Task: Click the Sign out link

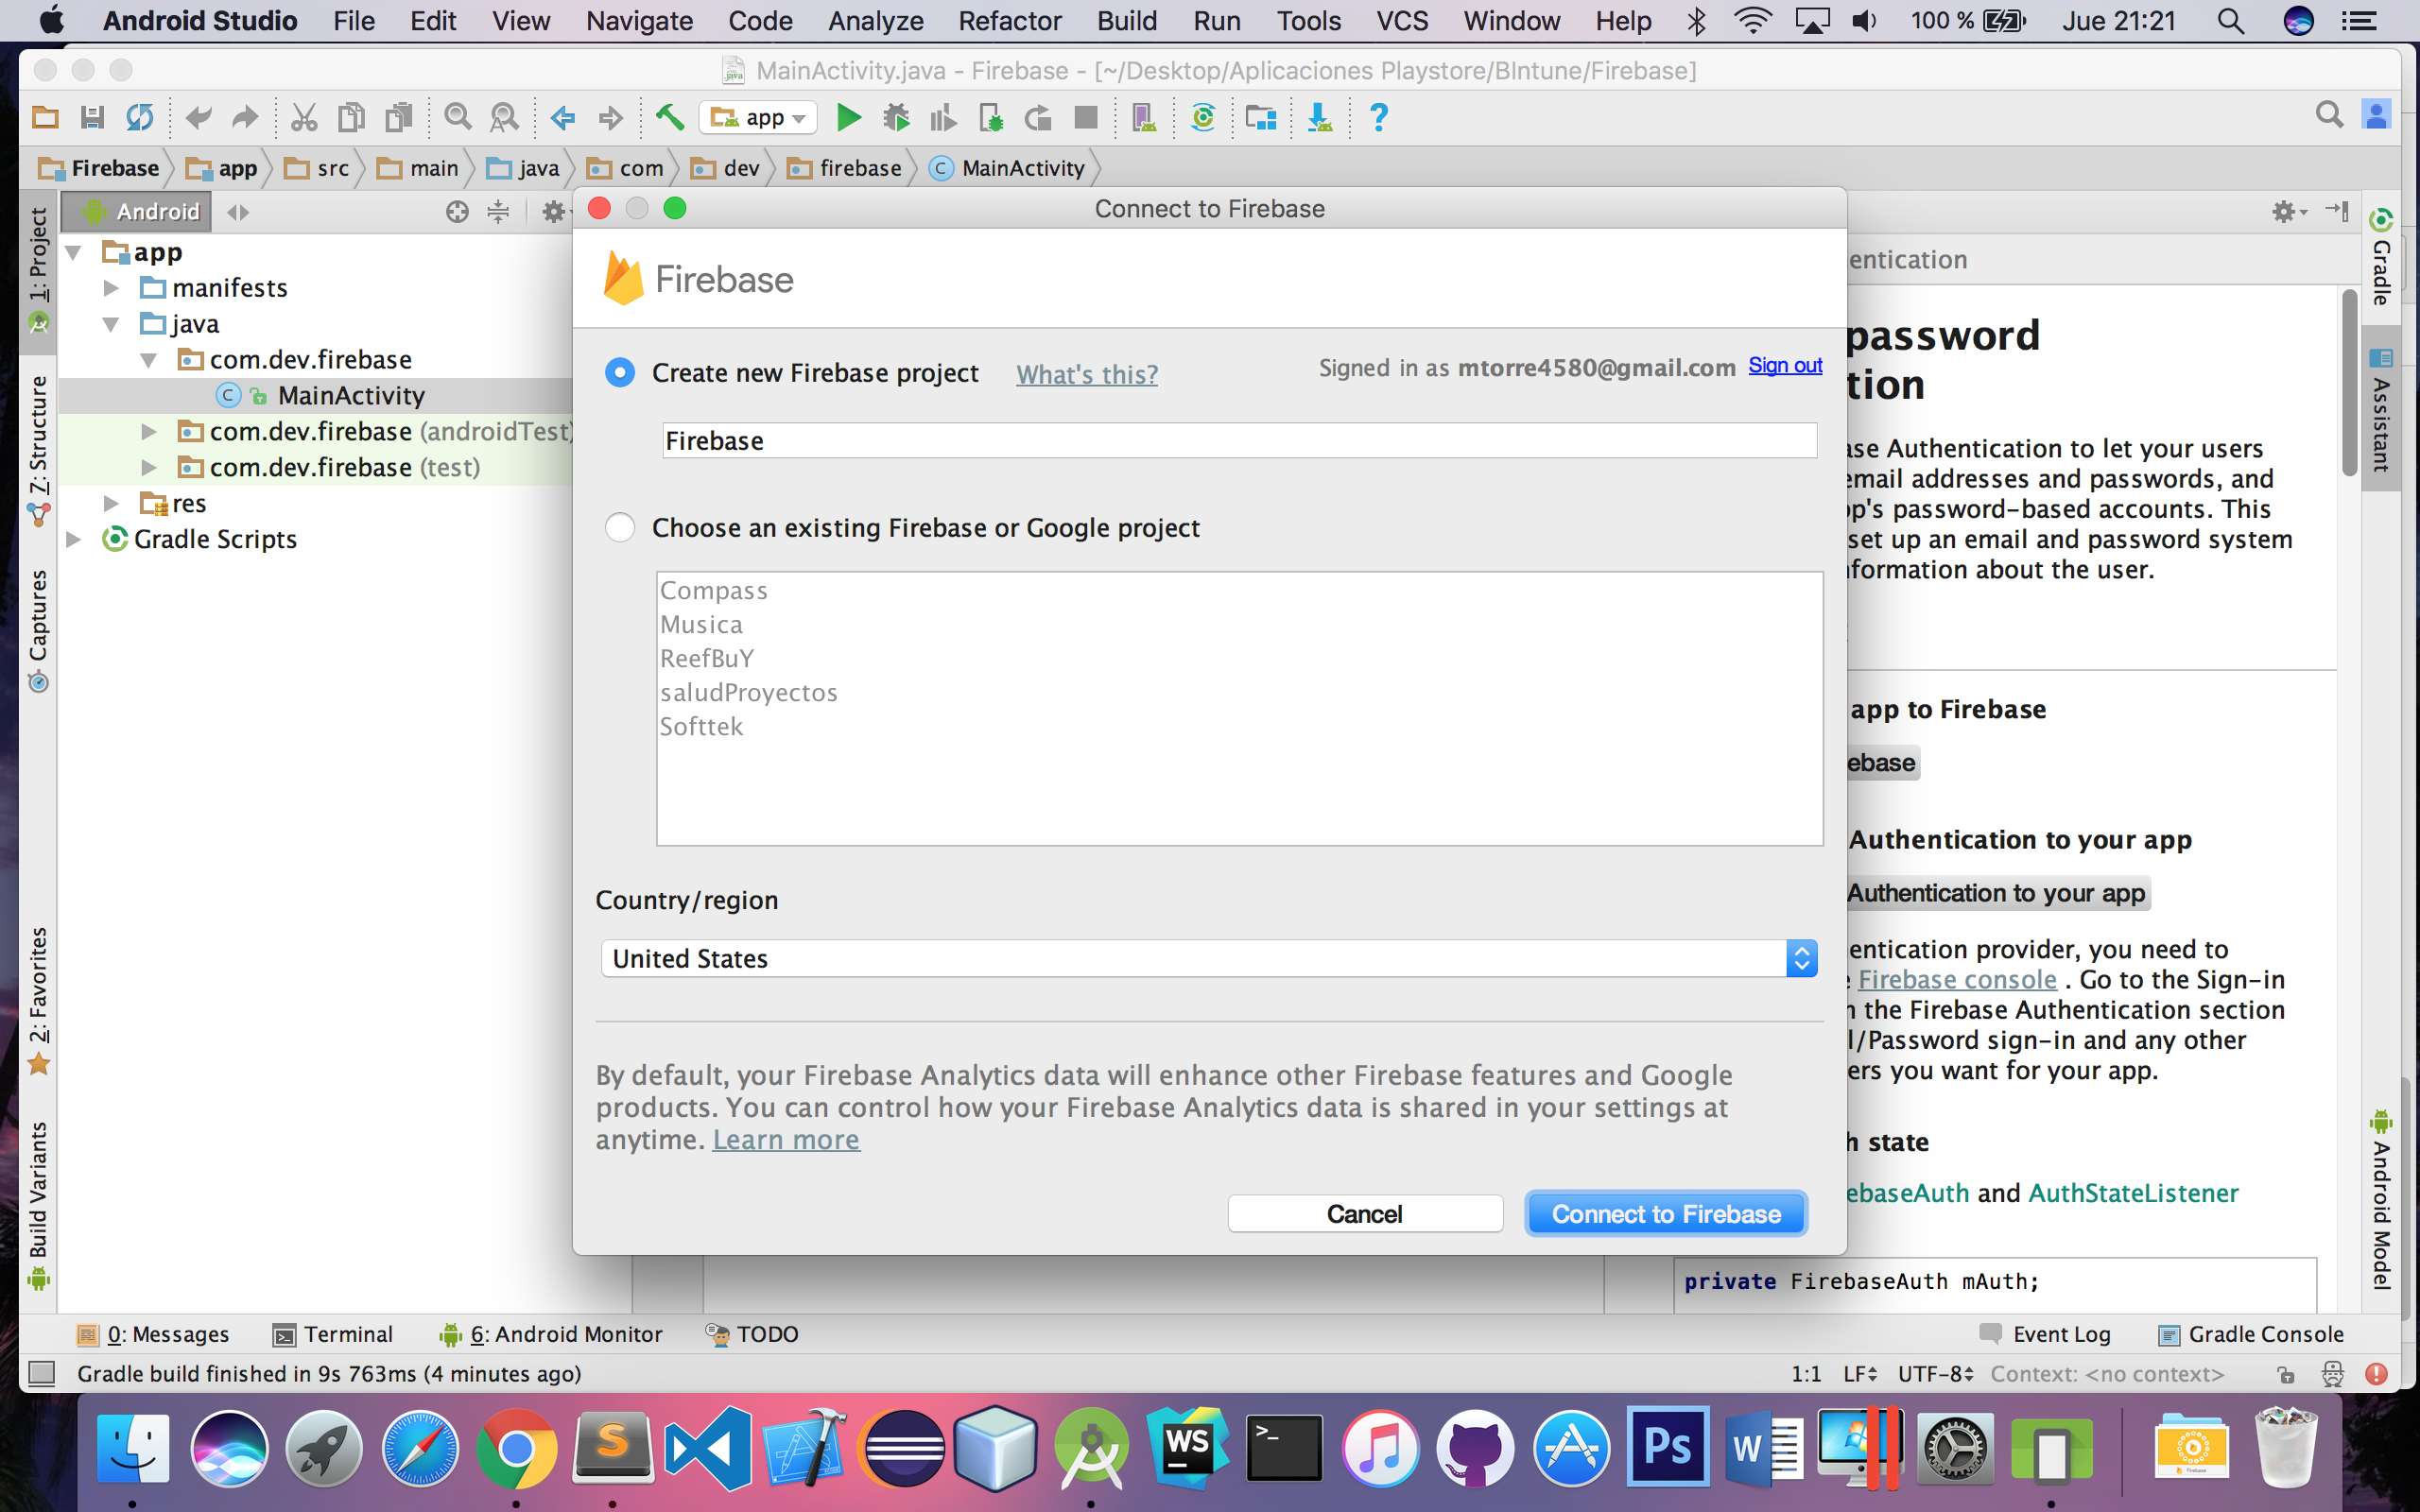Action: click(1785, 366)
